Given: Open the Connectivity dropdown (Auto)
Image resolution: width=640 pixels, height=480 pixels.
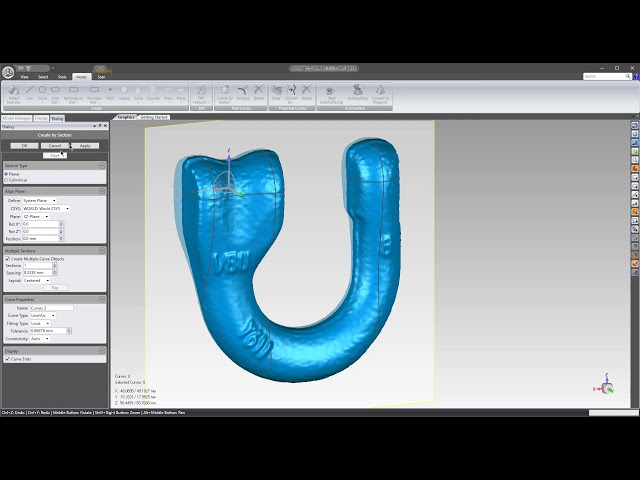Looking at the screenshot, I should pyautogui.click(x=40, y=339).
